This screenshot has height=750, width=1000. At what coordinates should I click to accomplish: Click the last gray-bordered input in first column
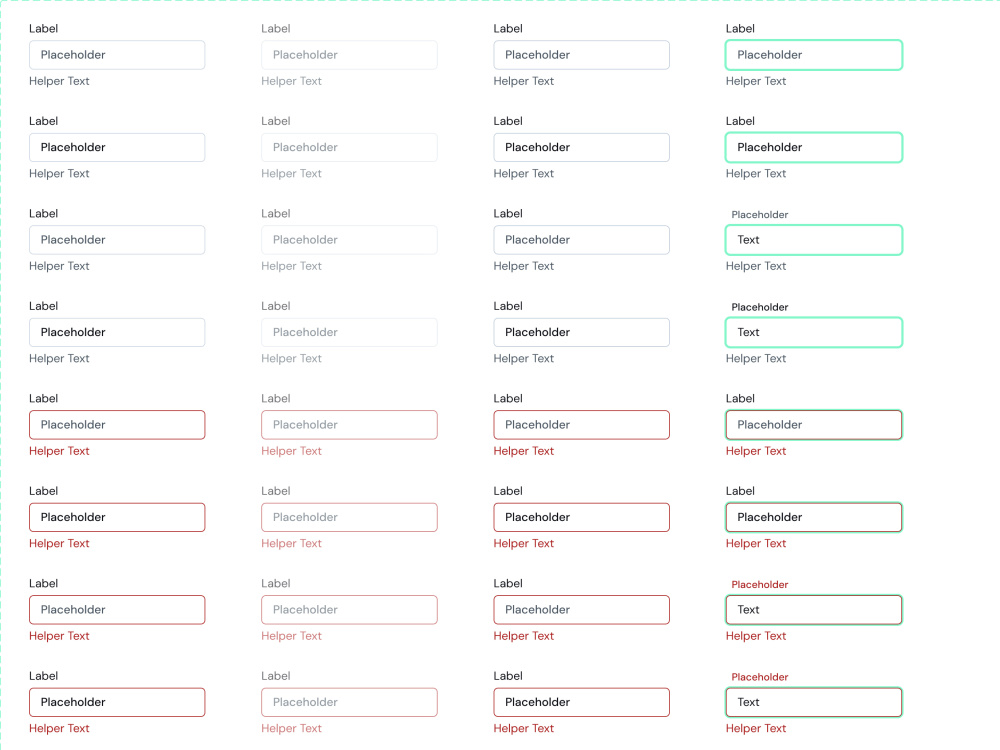click(117, 332)
